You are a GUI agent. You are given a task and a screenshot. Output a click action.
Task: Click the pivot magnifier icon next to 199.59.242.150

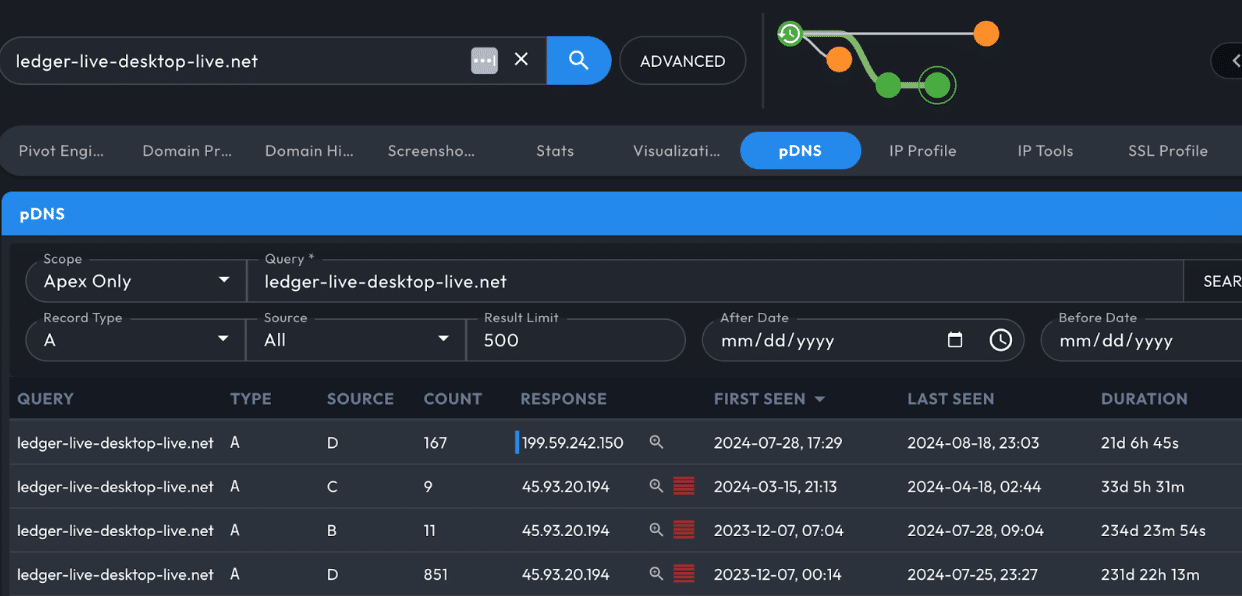click(x=656, y=443)
